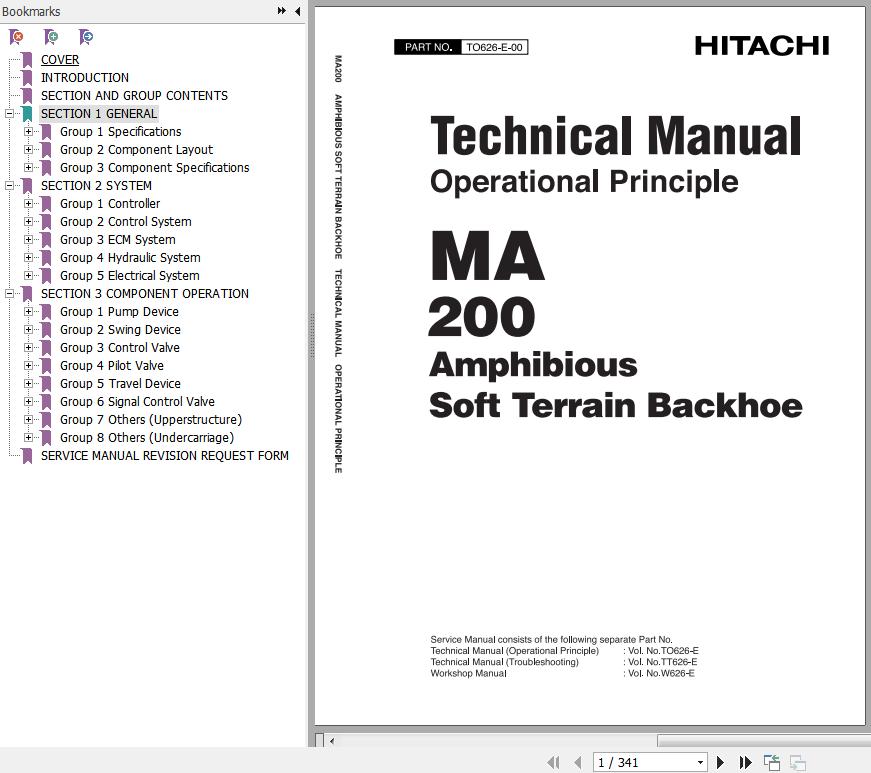
Task: Open page number dropdown list
Action: pos(700,762)
